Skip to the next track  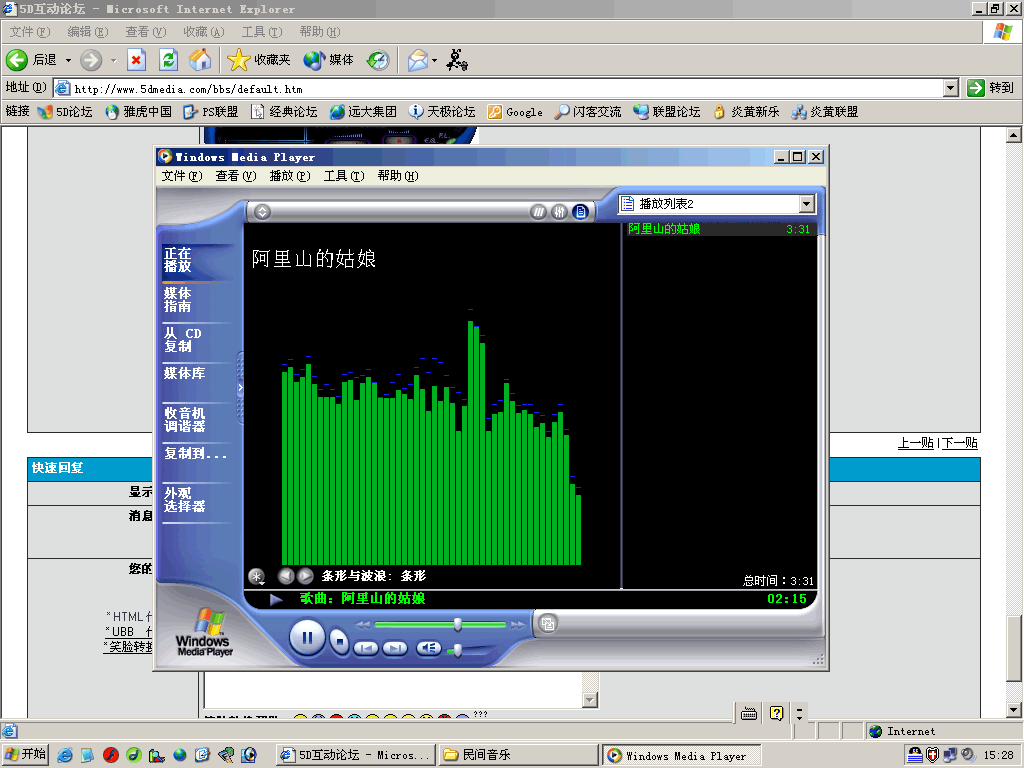(x=395, y=648)
